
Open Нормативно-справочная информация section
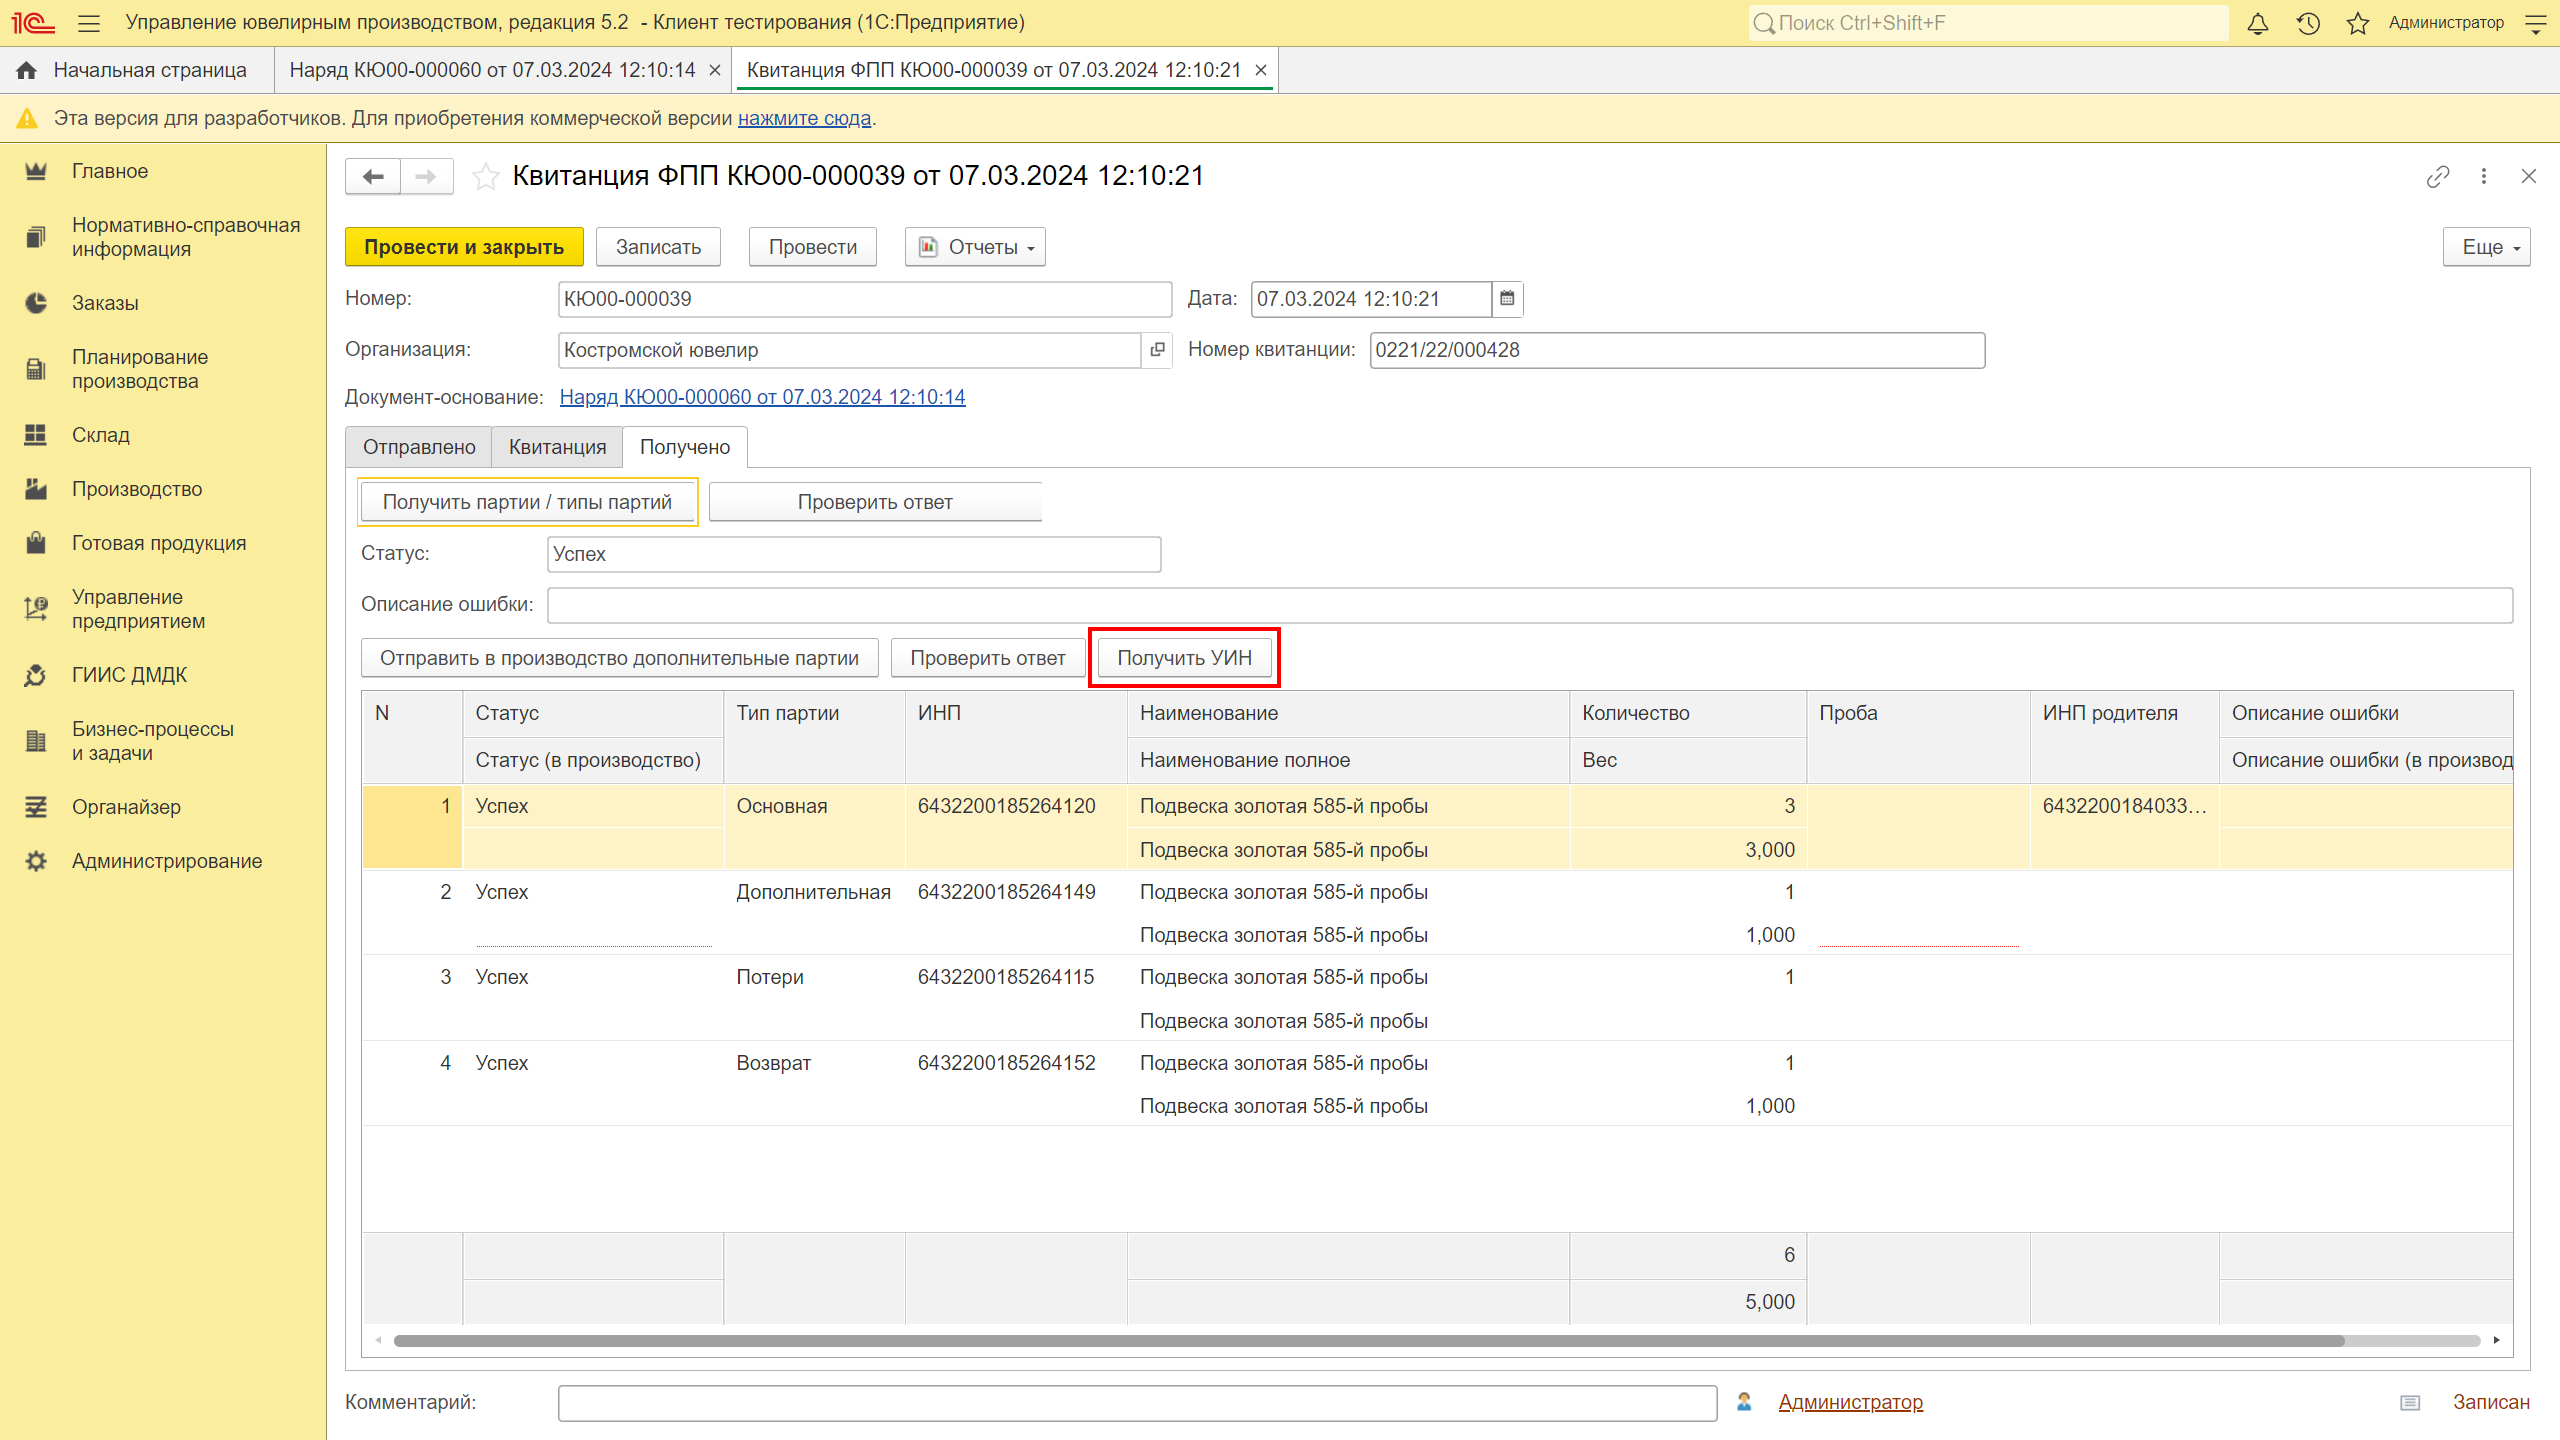(186, 237)
